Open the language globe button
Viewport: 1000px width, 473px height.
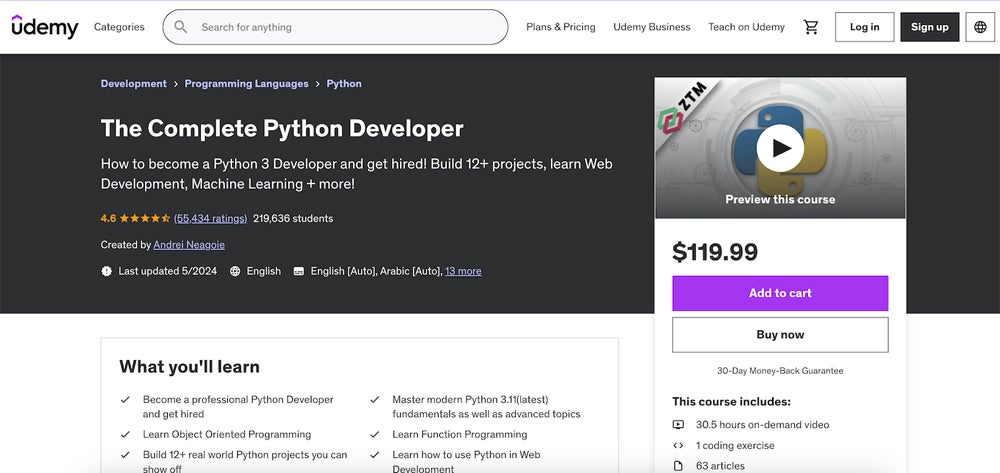[x=980, y=27]
